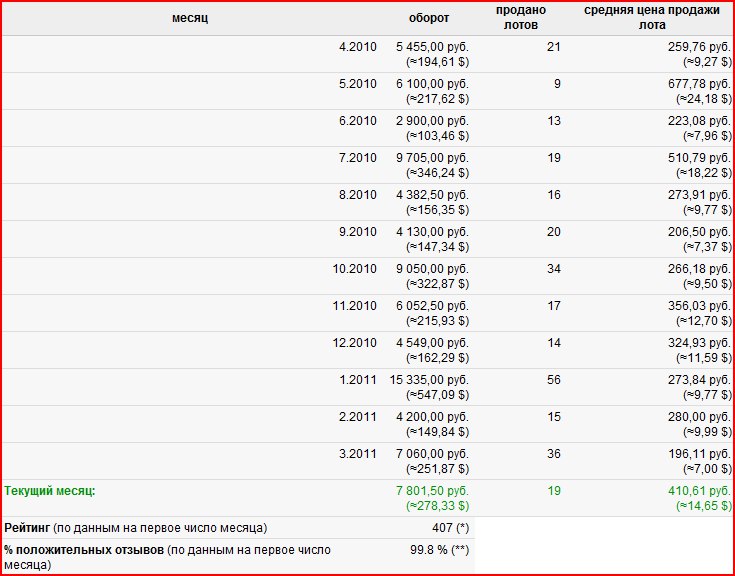
Task: Select the month cell 3.2011
Action: point(358,454)
